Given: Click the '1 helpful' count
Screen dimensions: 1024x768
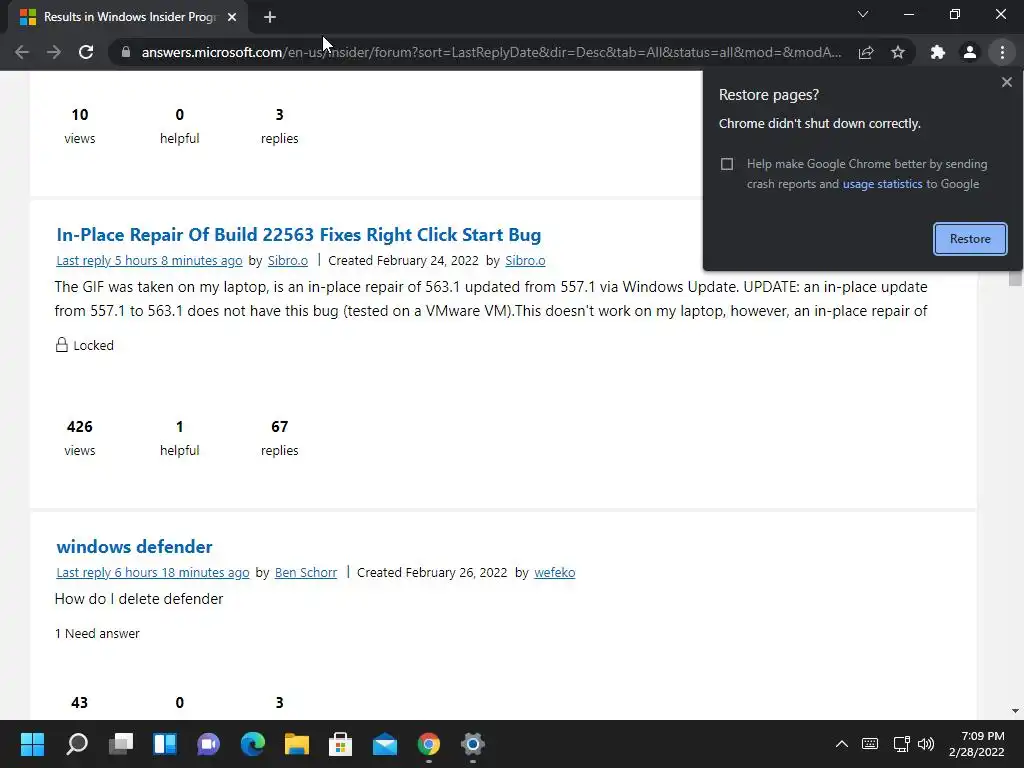Looking at the screenshot, I should click(180, 438).
